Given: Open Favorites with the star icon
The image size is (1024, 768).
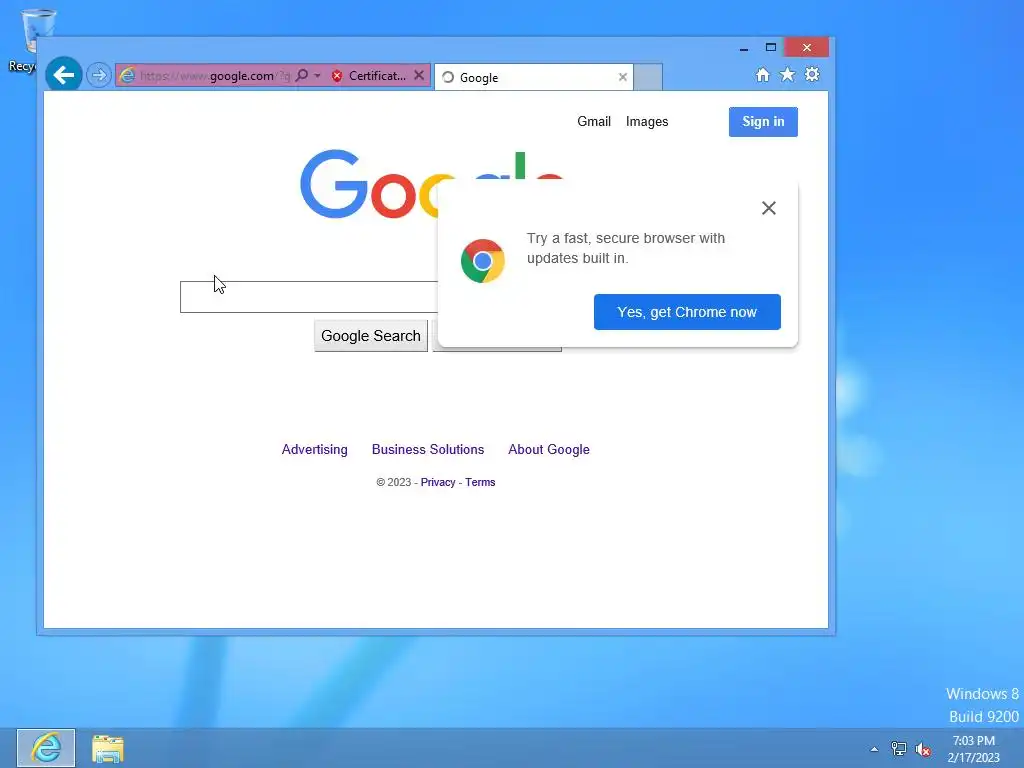Looking at the screenshot, I should 788,74.
